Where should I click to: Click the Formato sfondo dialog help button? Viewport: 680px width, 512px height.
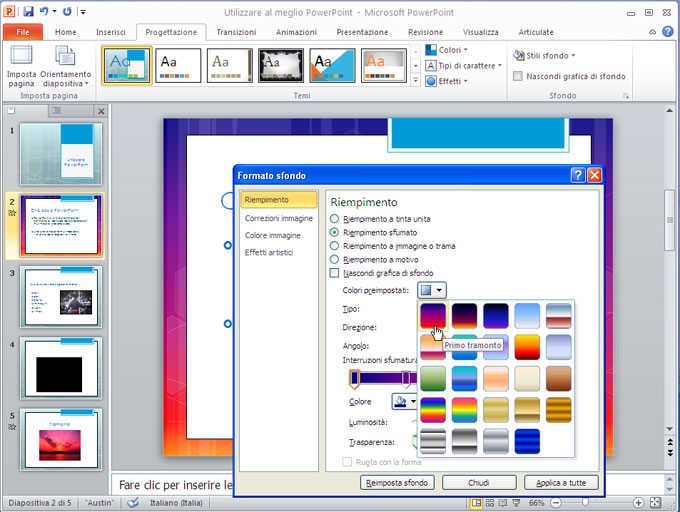coord(578,175)
